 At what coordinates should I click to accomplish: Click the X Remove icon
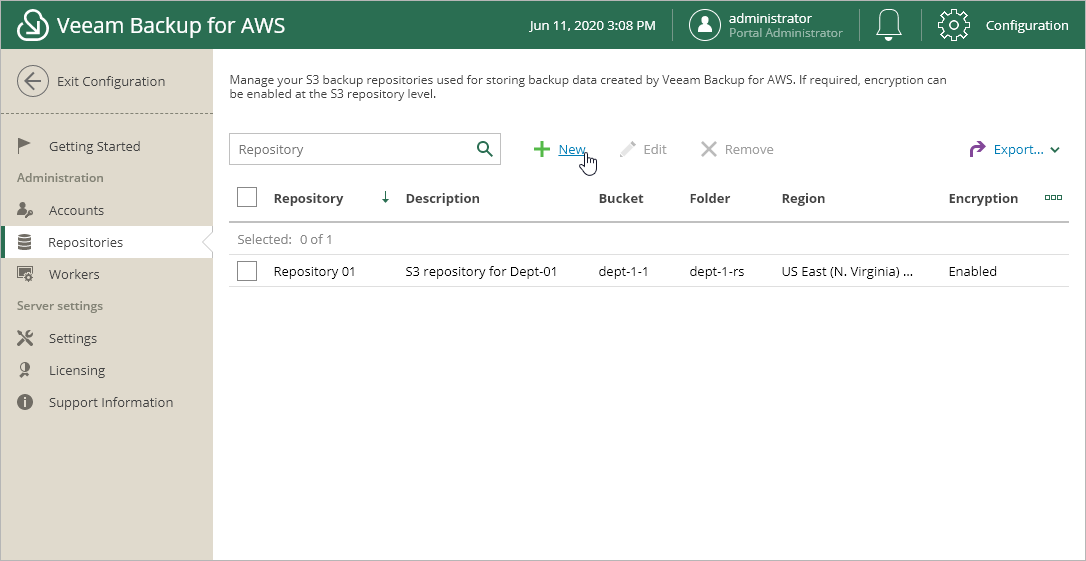pos(709,149)
